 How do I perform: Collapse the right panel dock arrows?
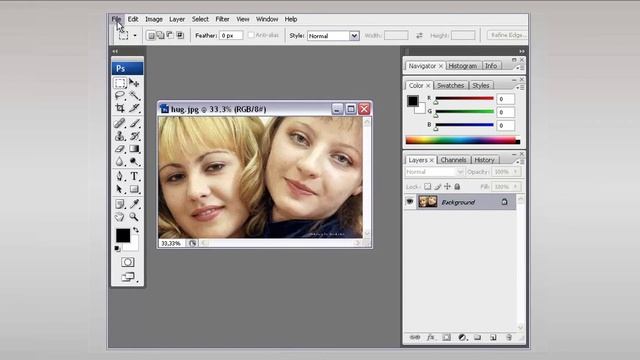[522, 51]
